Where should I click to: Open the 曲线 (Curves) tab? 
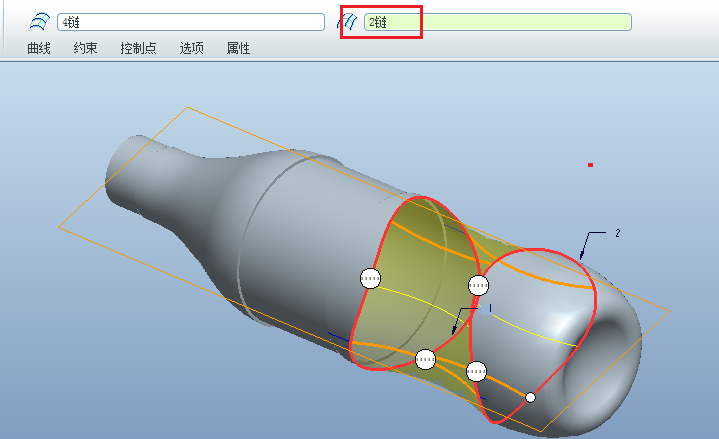point(39,48)
